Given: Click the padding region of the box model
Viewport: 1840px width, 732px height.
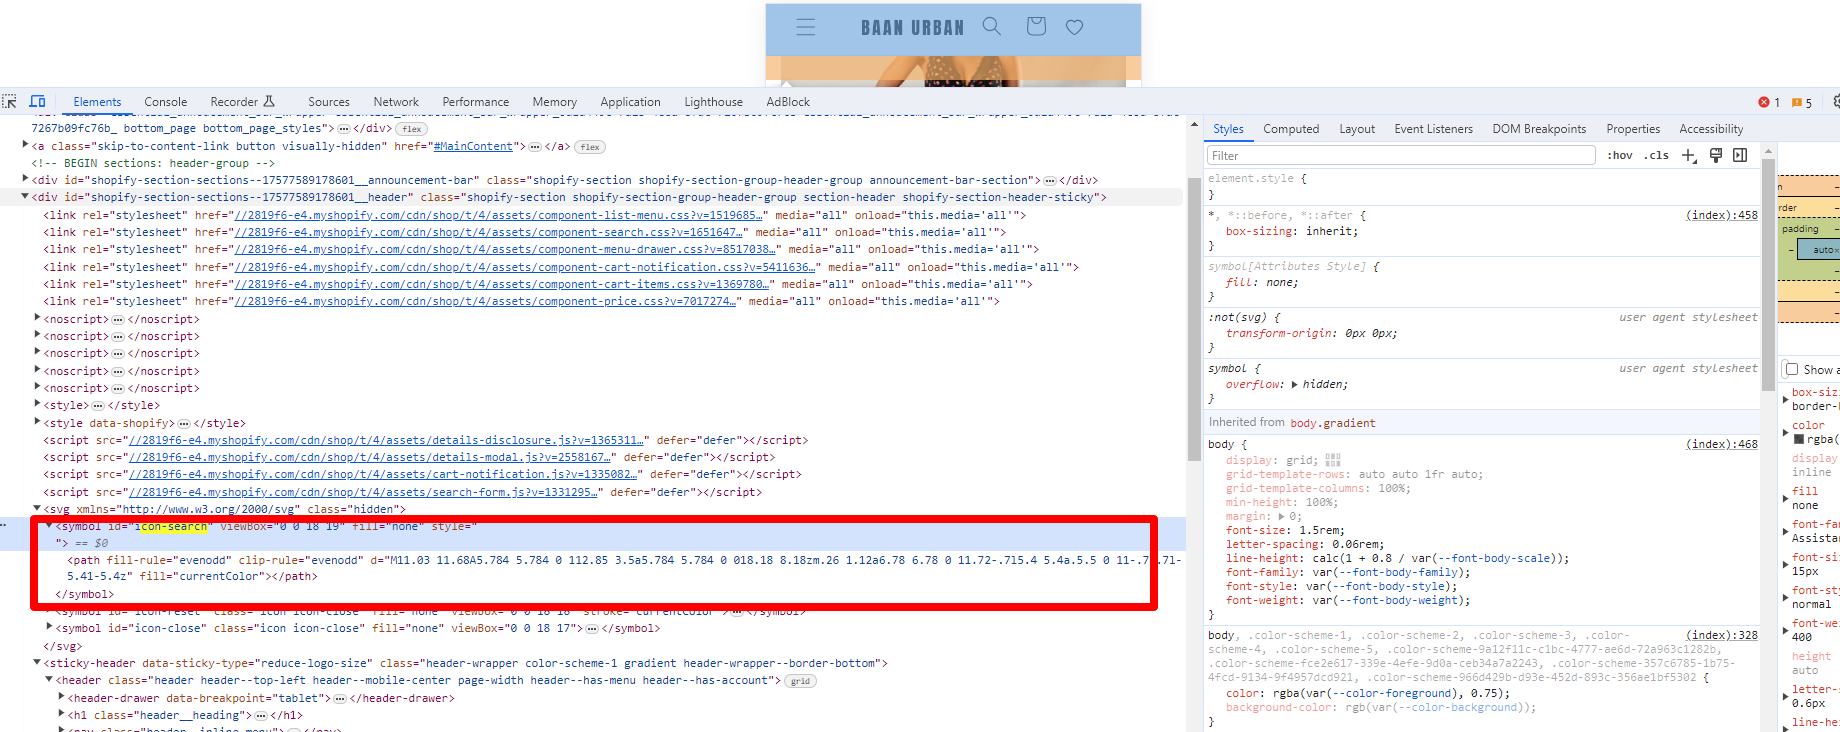Looking at the screenshot, I should click(x=1800, y=229).
